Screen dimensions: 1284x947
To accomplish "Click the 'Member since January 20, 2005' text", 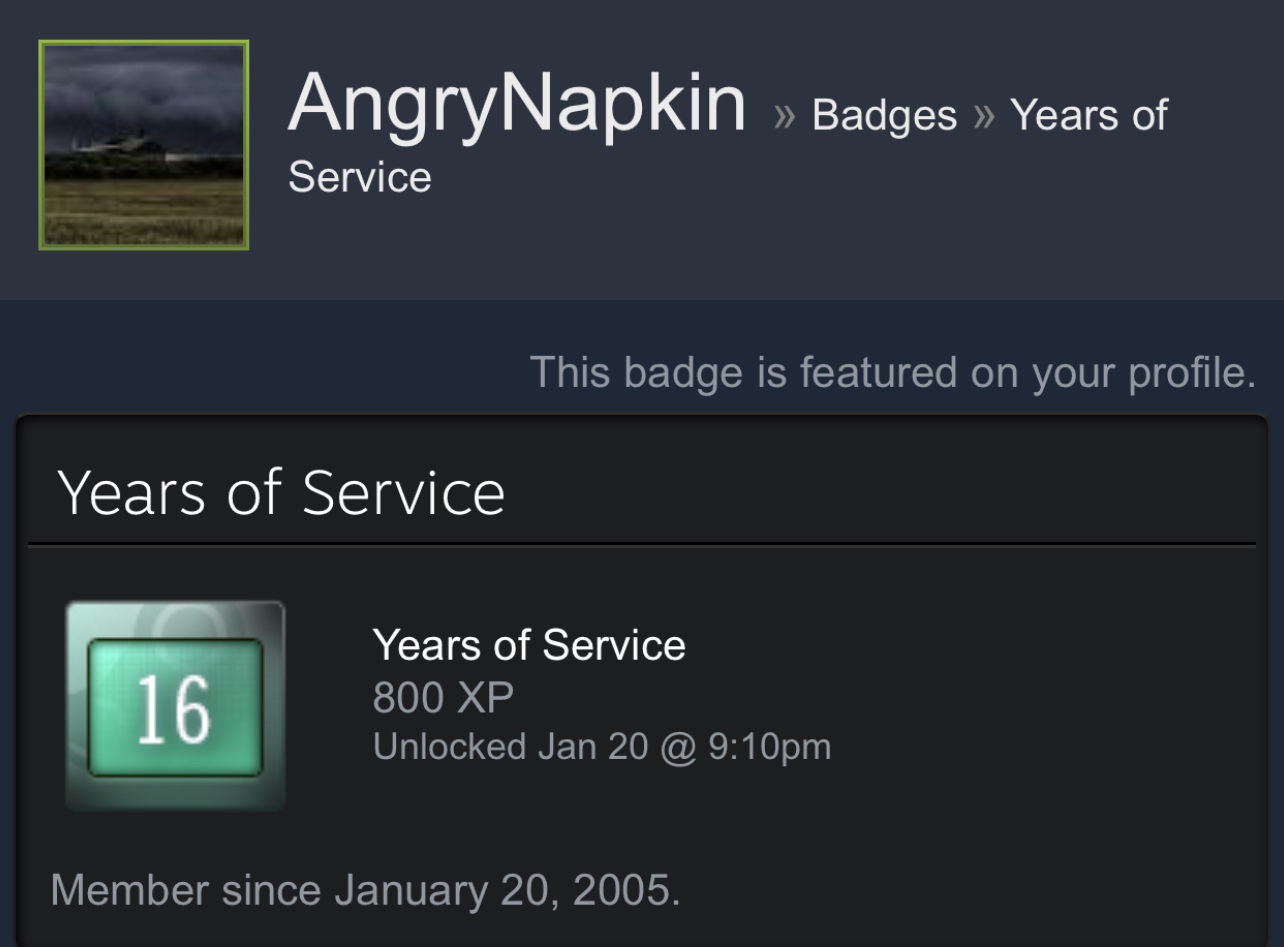I will pos(365,889).
